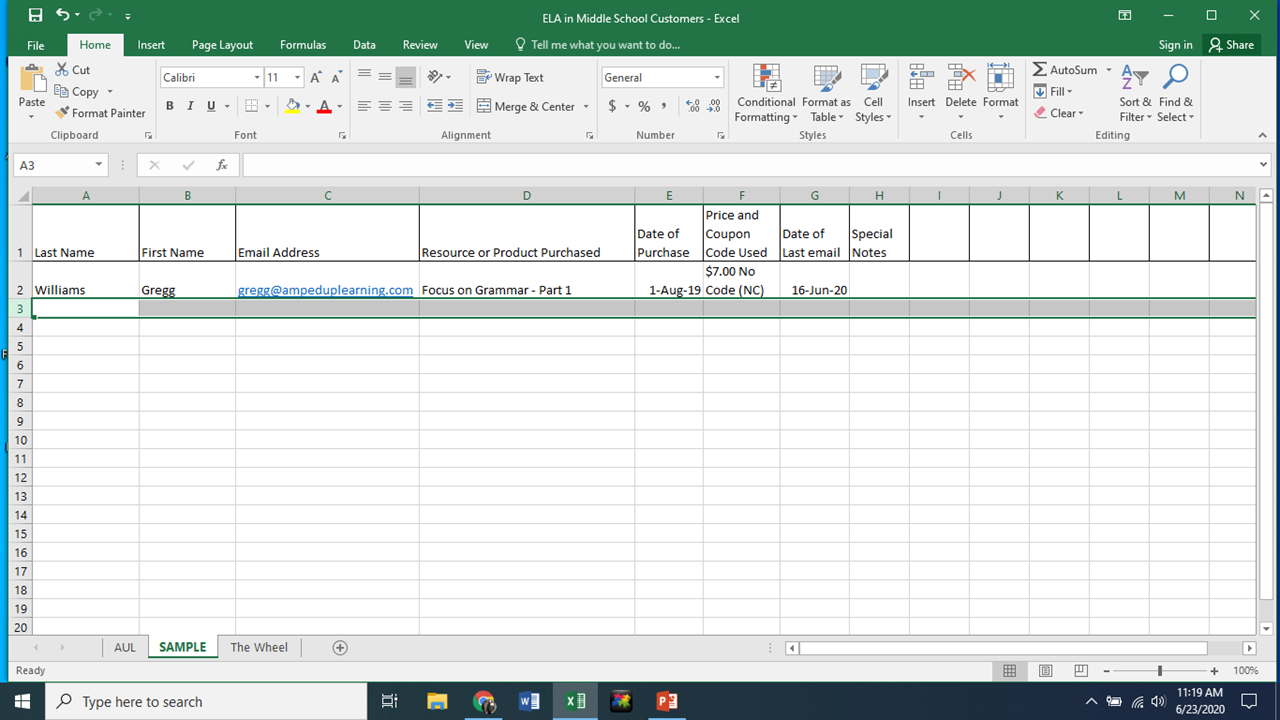Viewport: 1280px width, 720px height.
Task: Open Format as Table gallery
Action: coord(826,93)
